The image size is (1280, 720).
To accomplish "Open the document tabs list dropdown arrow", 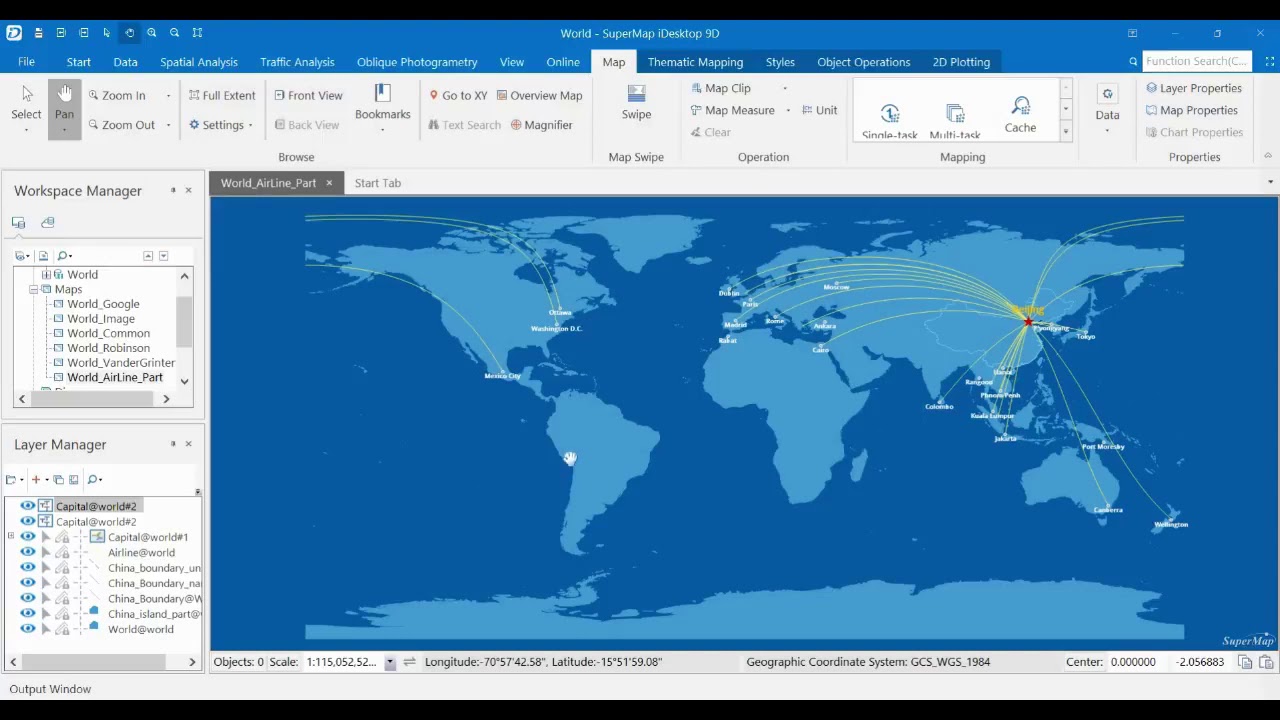I will pos(1271,182).
